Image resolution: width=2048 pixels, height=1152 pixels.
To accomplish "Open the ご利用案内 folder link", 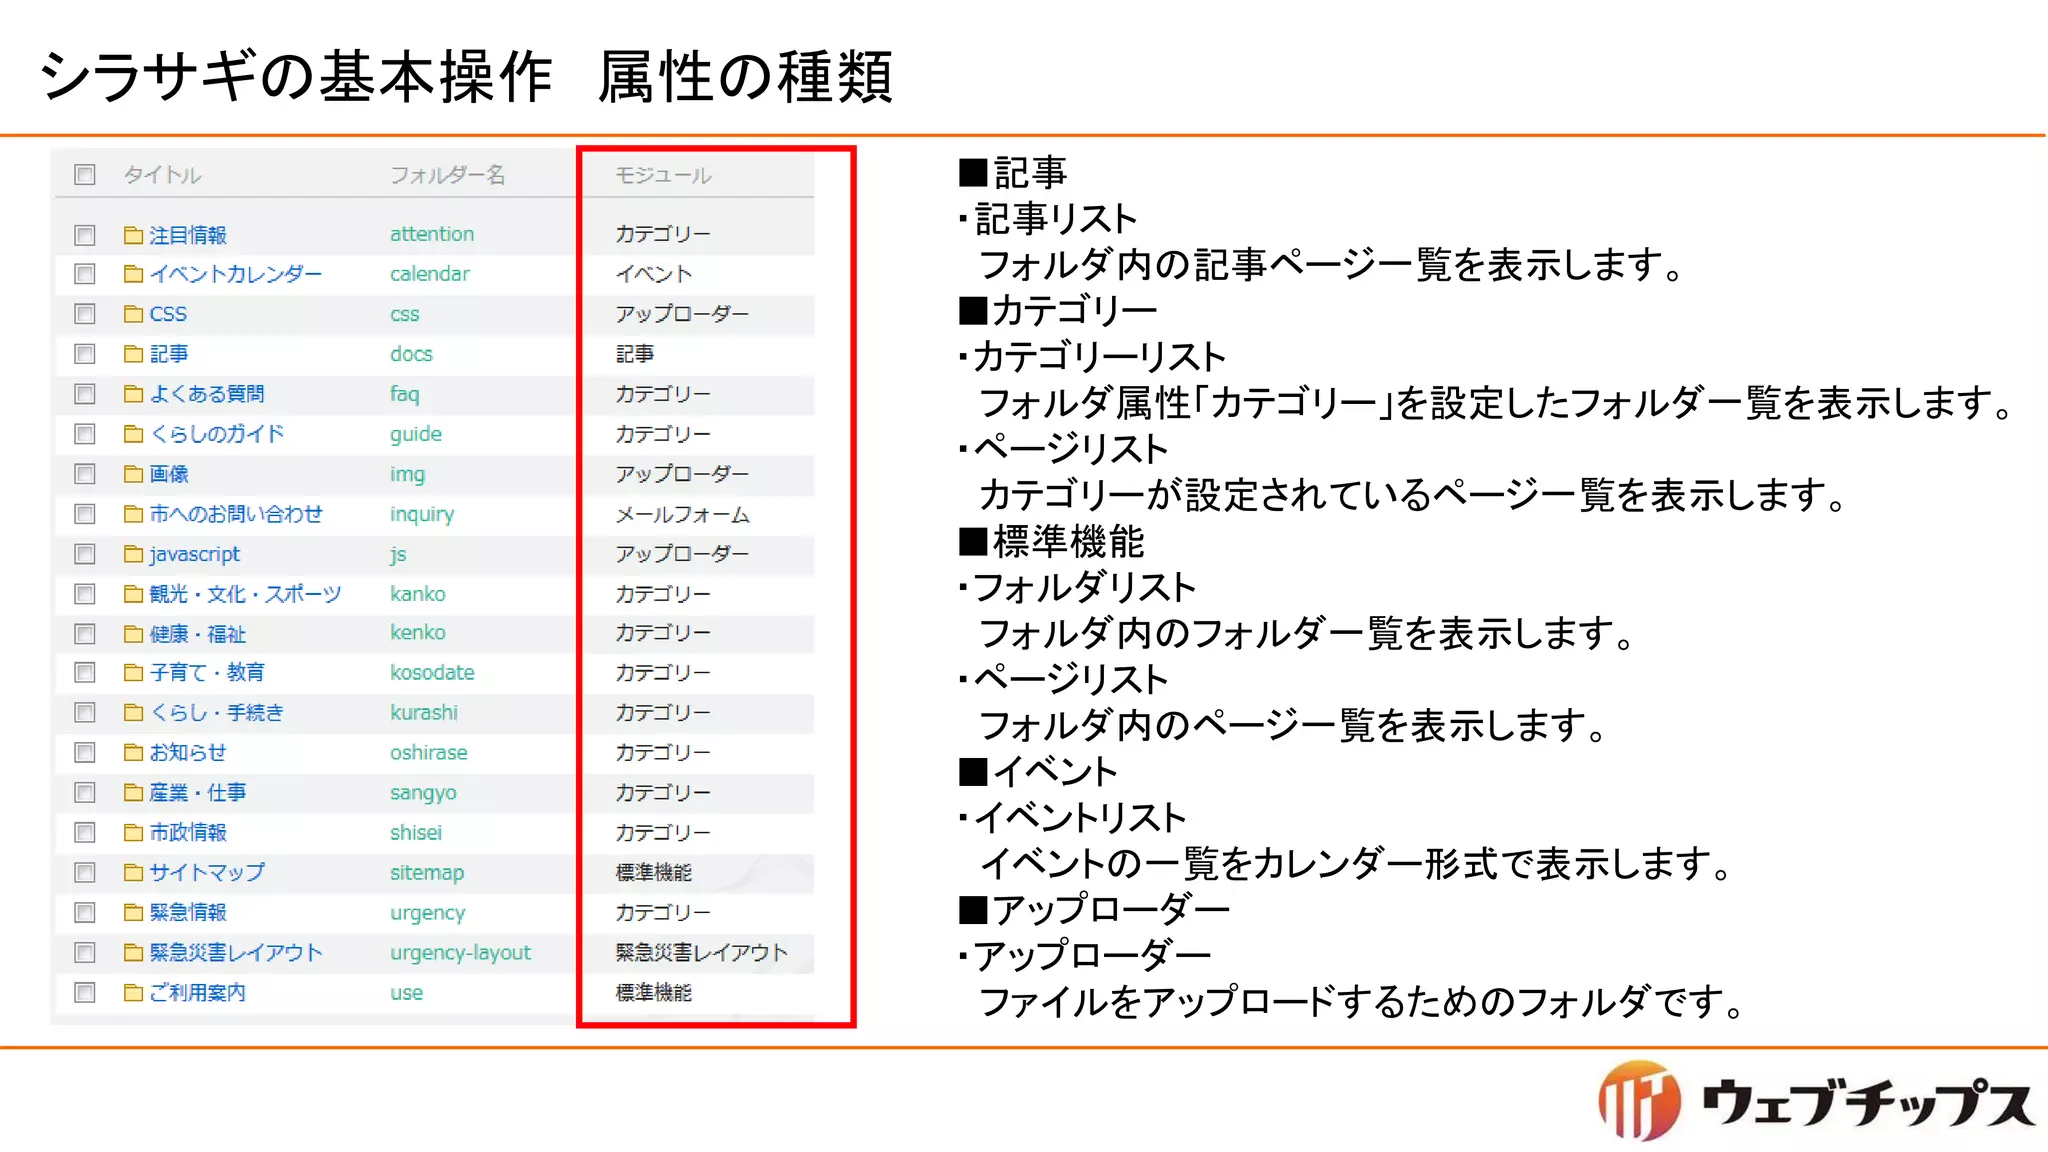I will (x=198, y=993).
